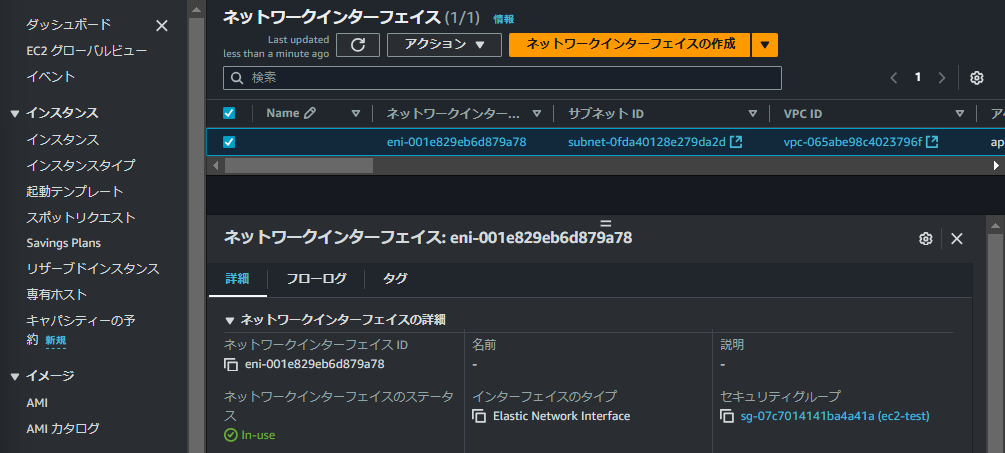Click the search magnifier icon
Image resolution: width=1005 pixels, height=453 pixels.
tap(237, 78)
